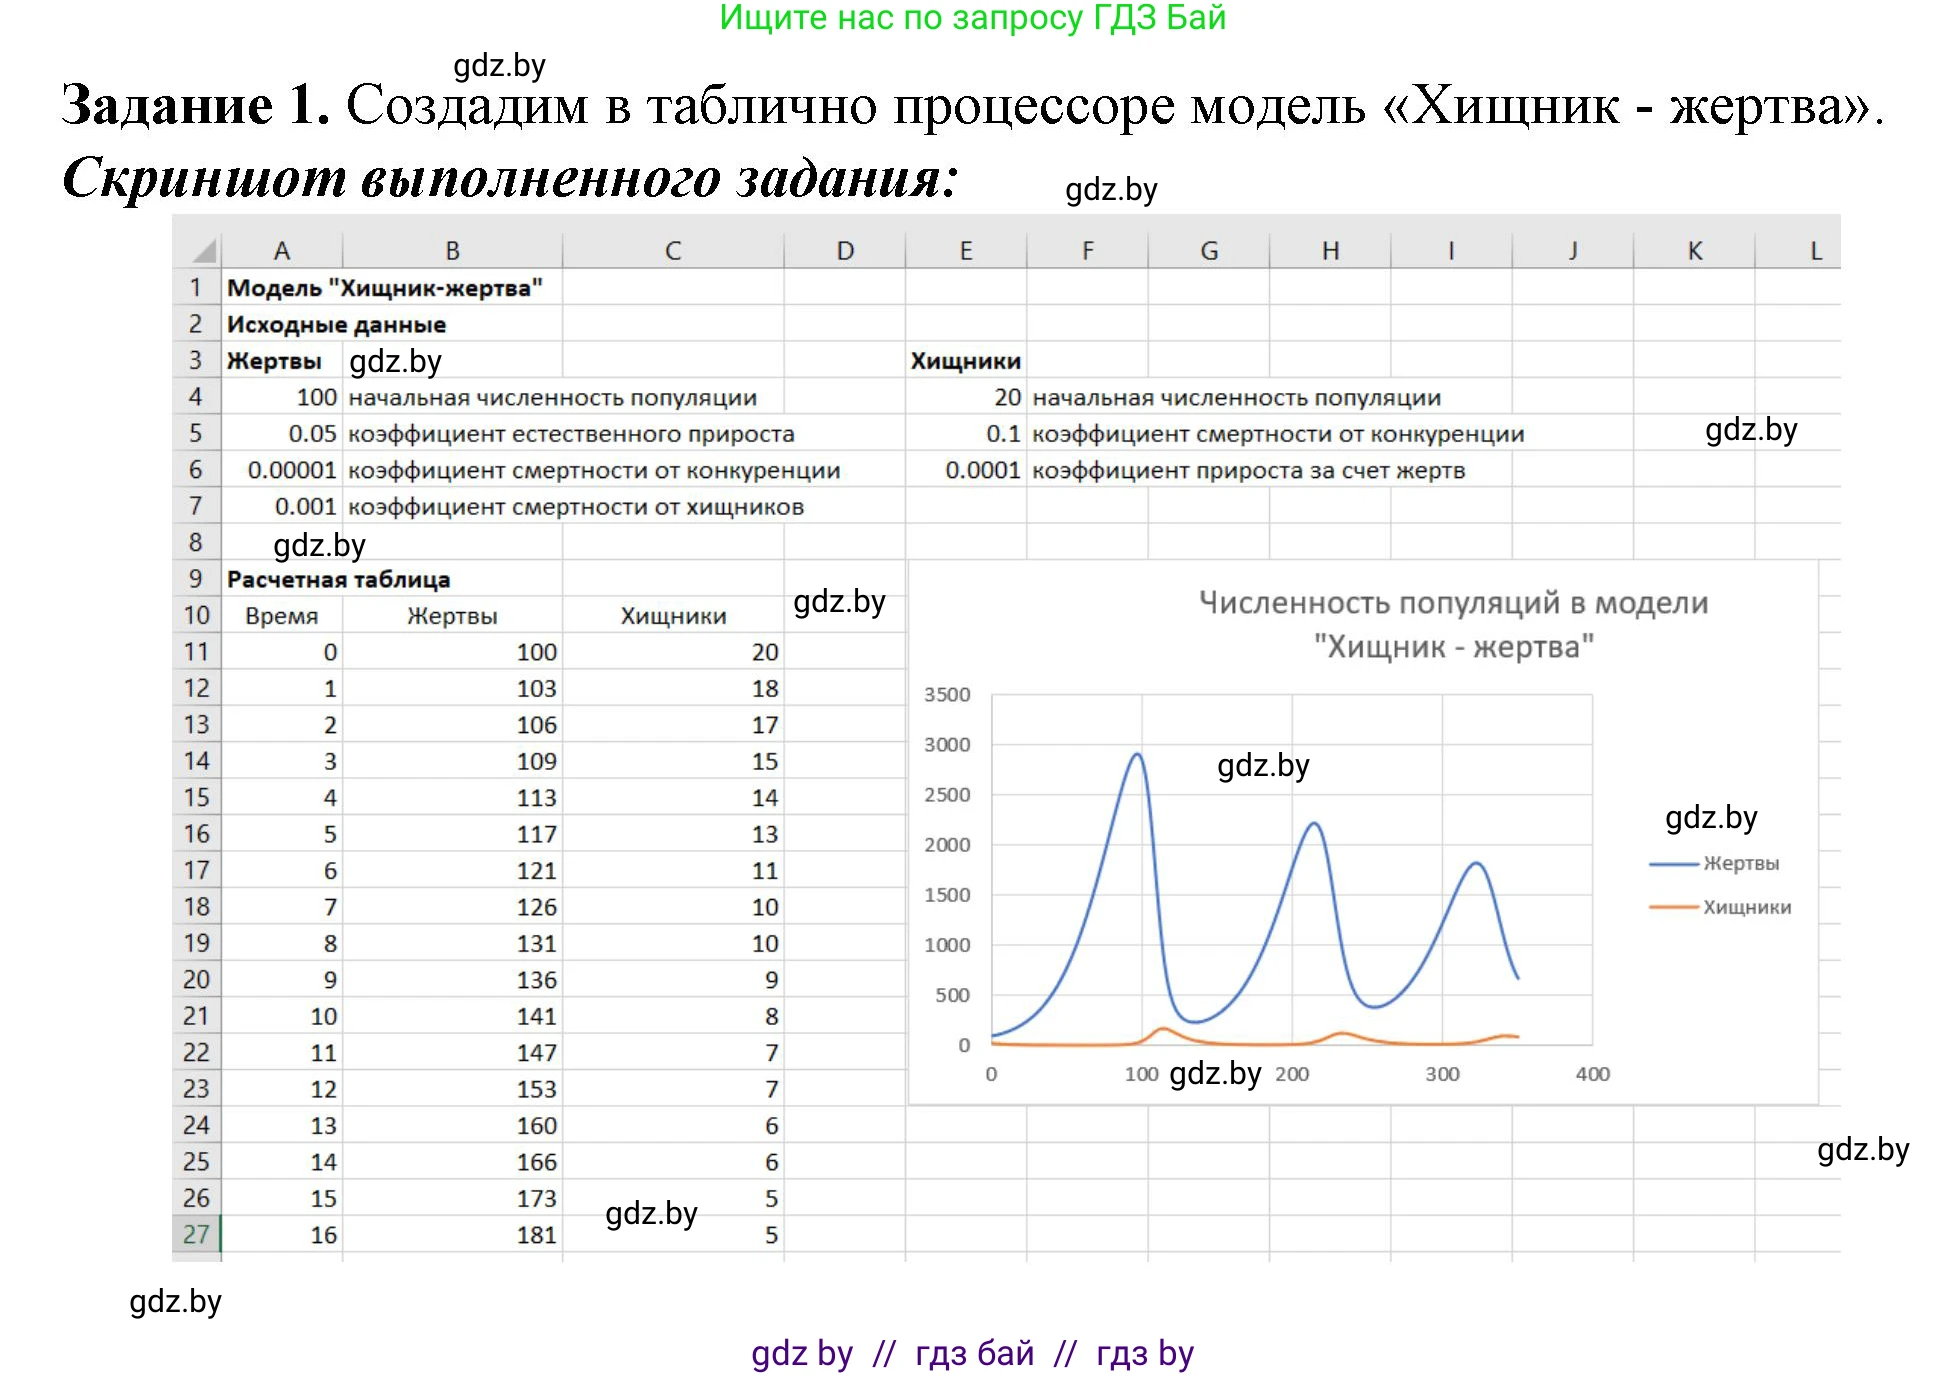
Task: Click the Хищники legend entry
Action: 1720,907
